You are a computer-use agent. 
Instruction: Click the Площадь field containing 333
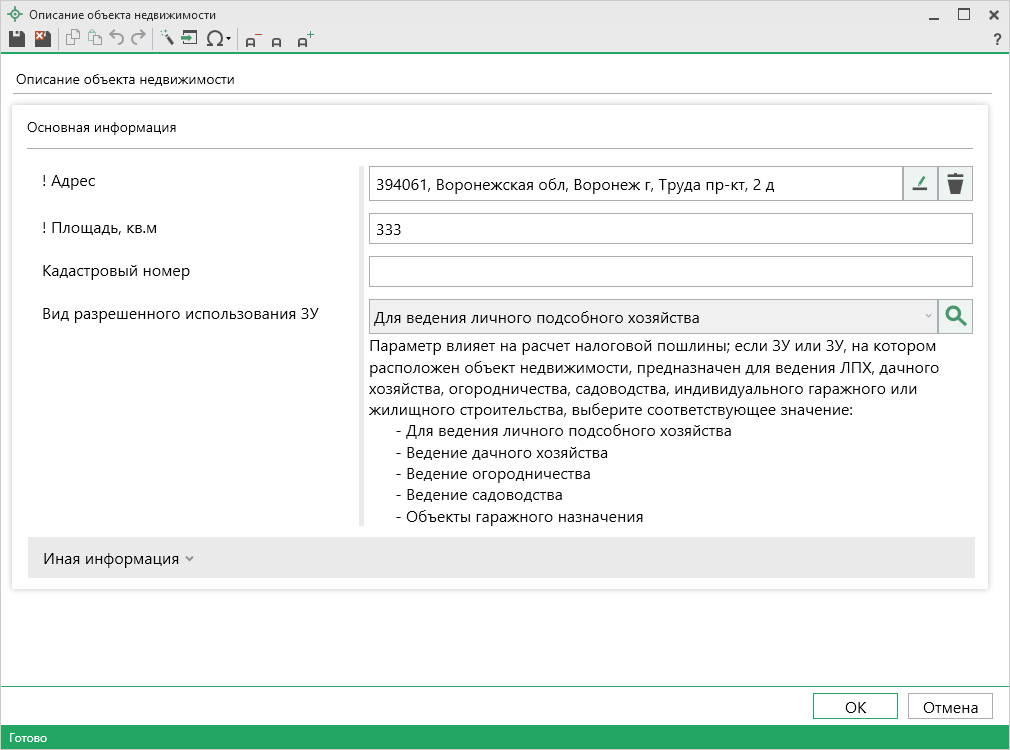coord(671,229)
